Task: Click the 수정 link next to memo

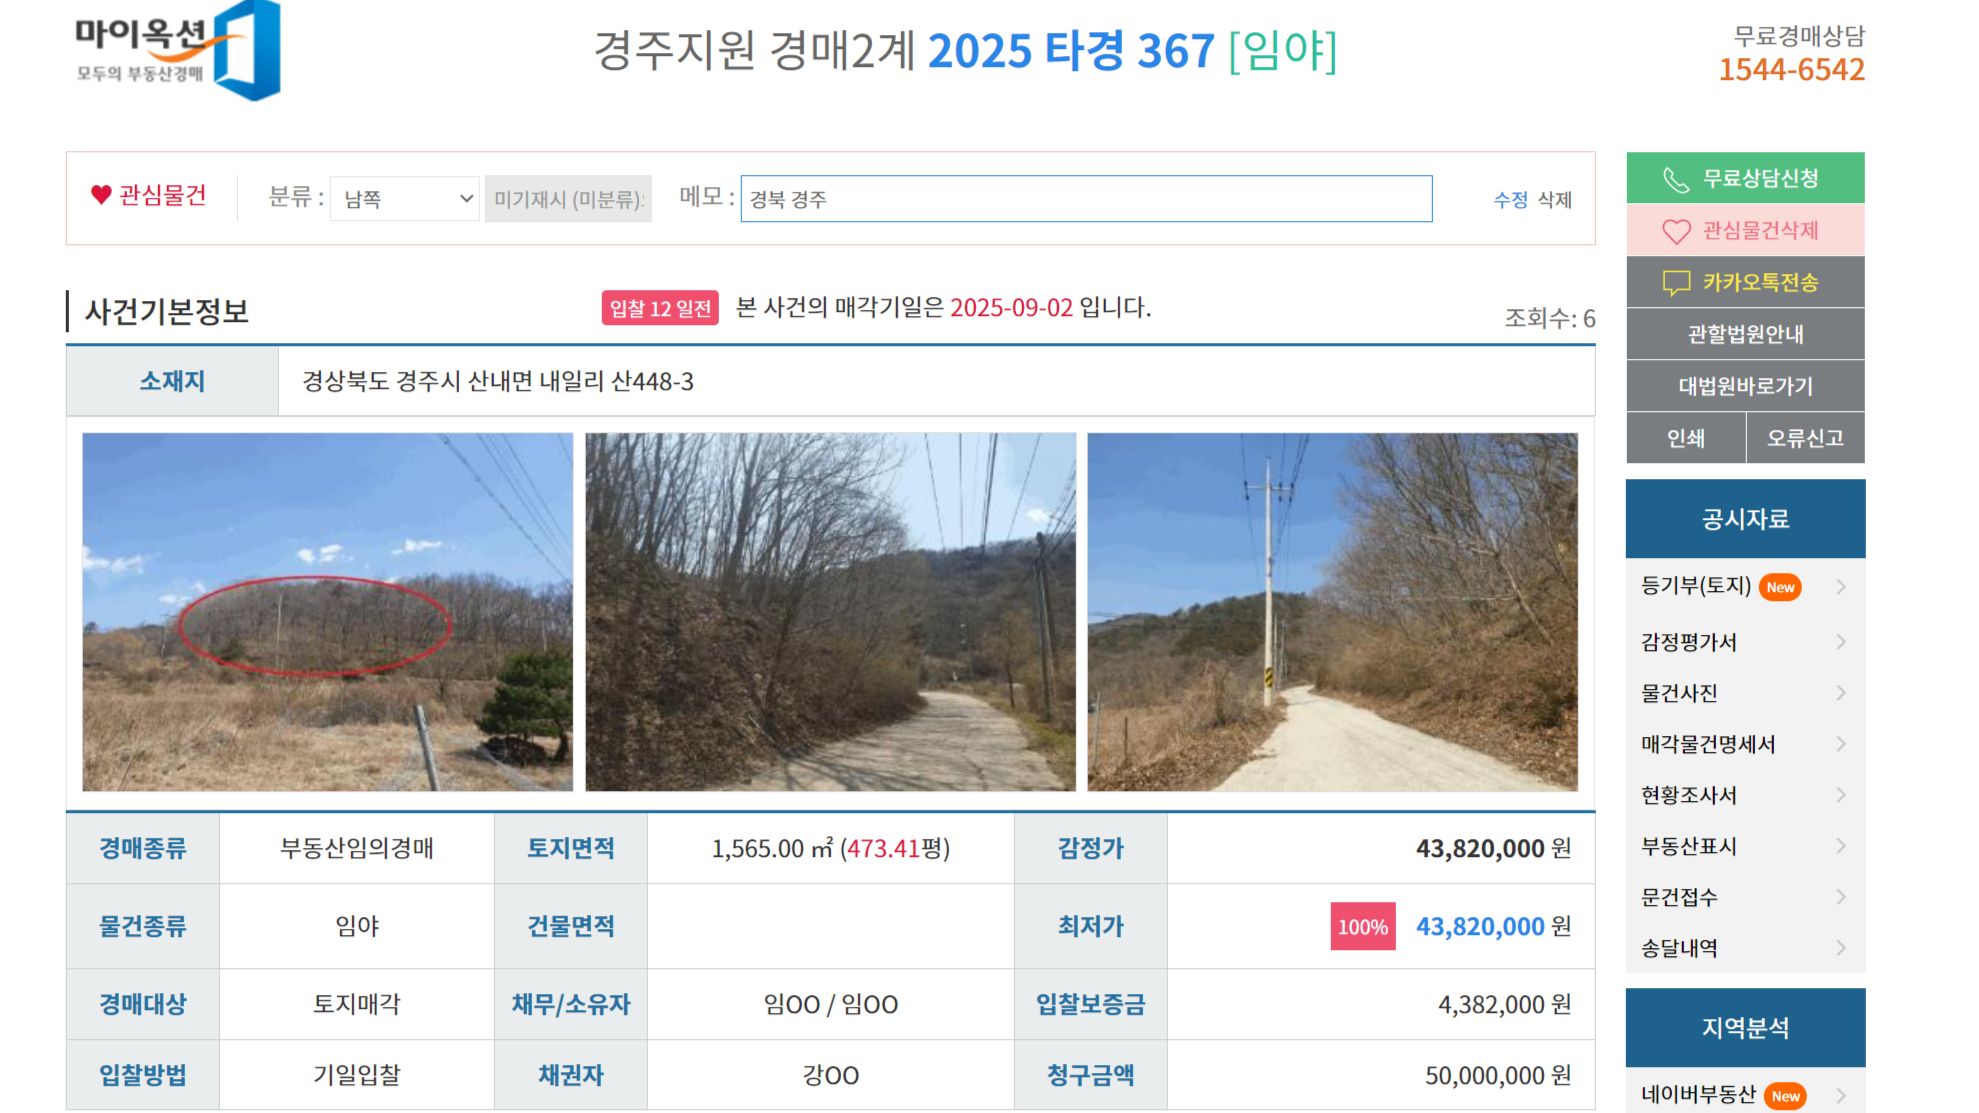Action: coord(1510,200)
